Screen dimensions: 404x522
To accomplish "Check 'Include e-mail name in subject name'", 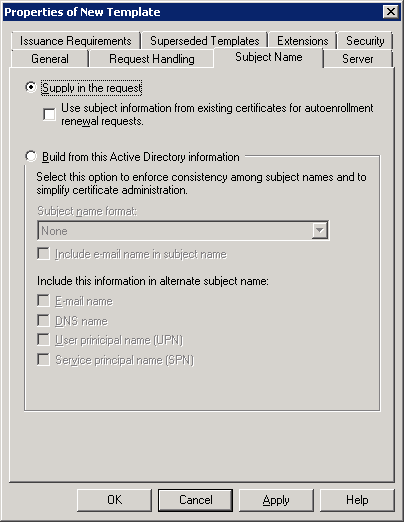I will (44, 254).
